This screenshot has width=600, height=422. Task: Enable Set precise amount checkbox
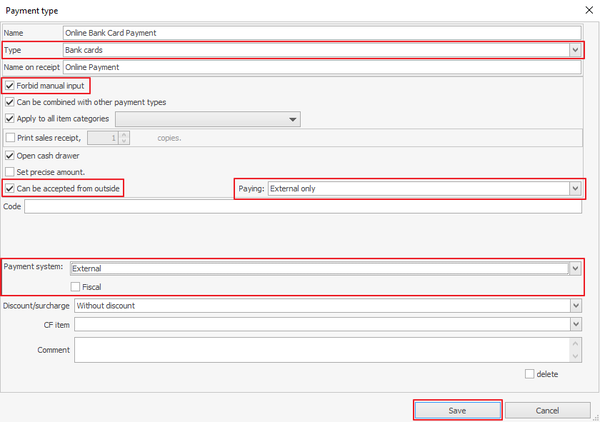(10, 171)
